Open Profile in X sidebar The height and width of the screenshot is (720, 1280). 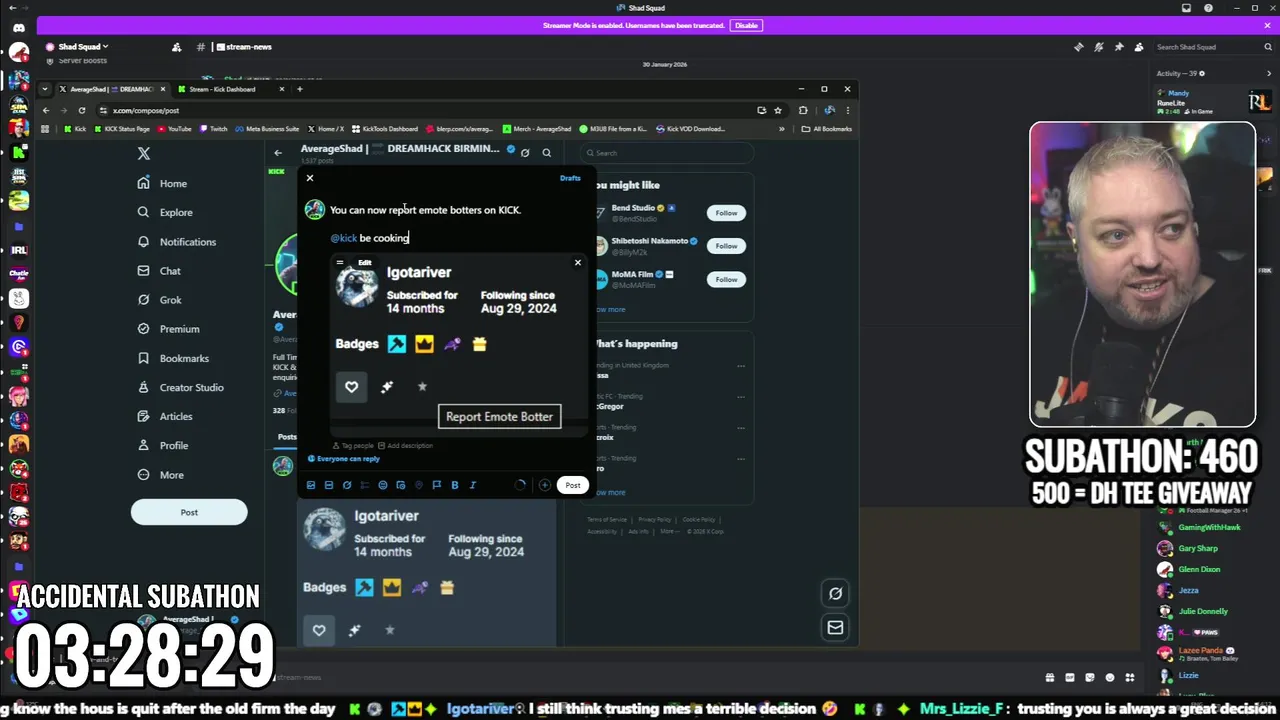tap(163, 445)
